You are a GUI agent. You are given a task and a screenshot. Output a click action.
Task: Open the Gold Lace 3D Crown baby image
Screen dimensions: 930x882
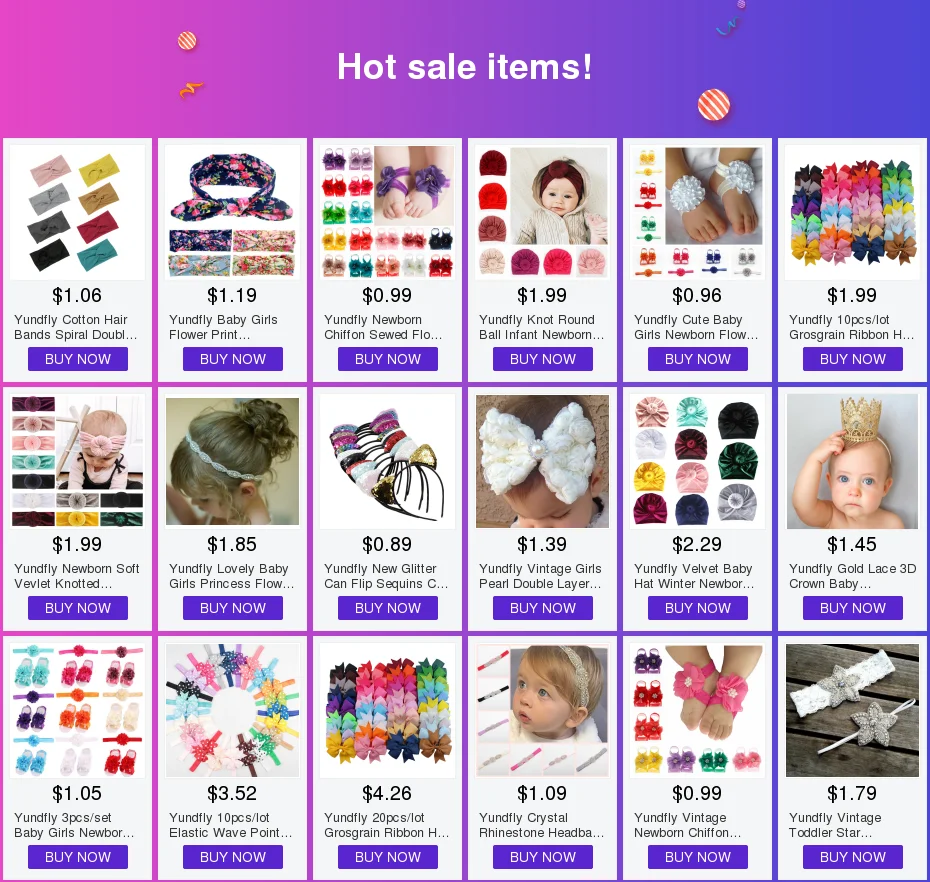point(852,461)
